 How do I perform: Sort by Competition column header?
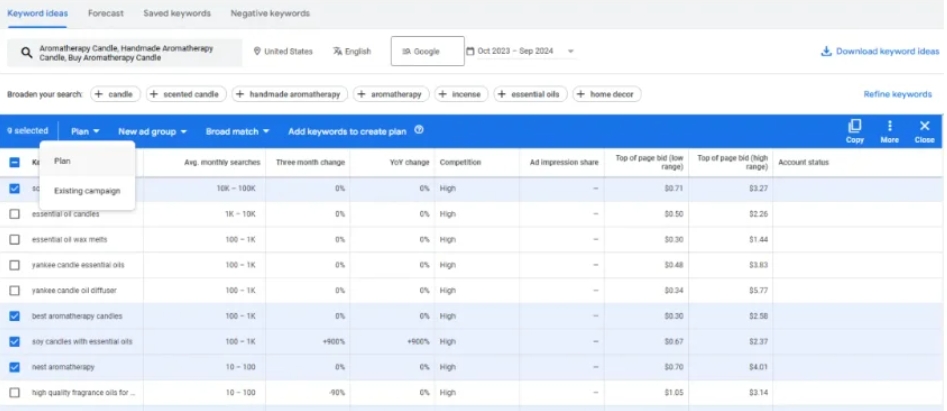click(x=460, y=162)
